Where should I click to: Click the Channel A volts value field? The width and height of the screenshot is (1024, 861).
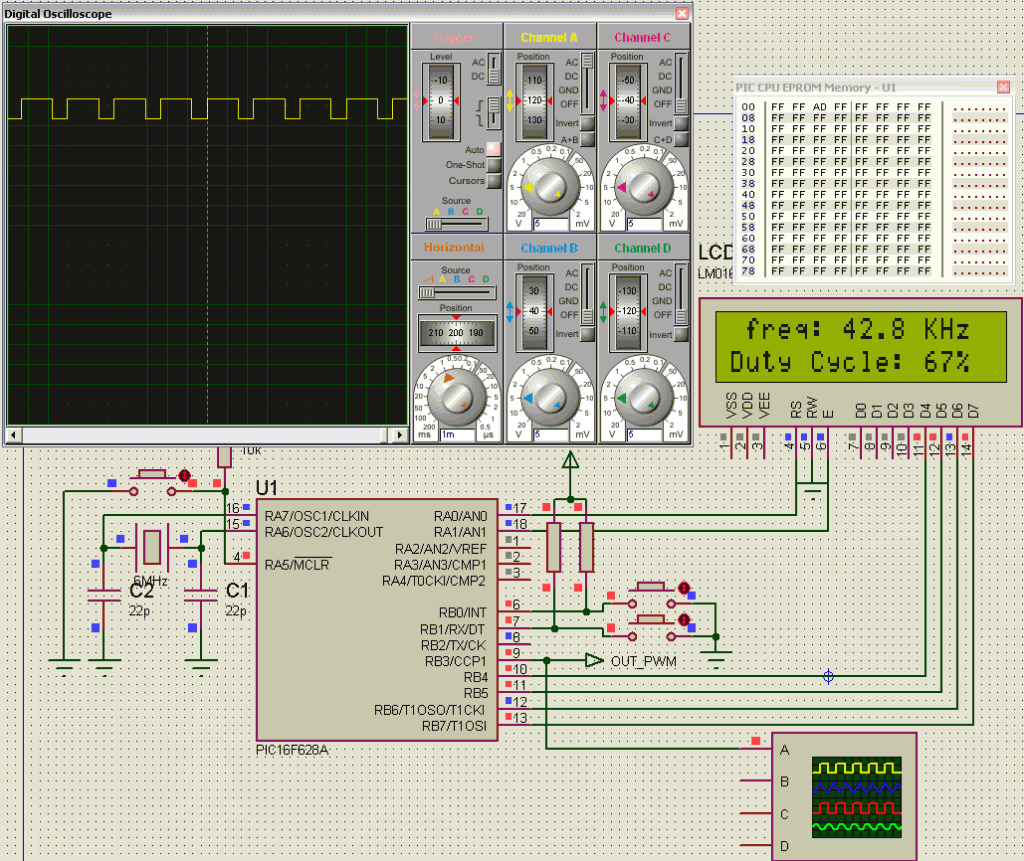551,223
